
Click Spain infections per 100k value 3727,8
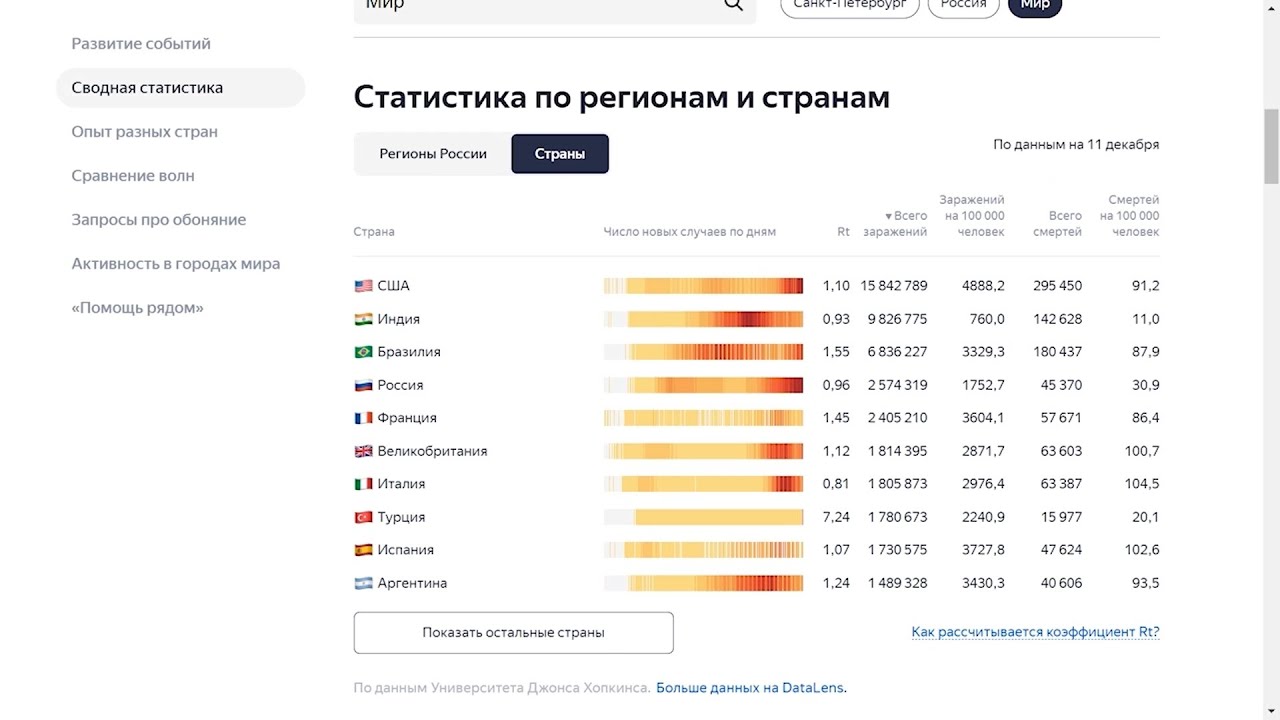tap(983, 550)
